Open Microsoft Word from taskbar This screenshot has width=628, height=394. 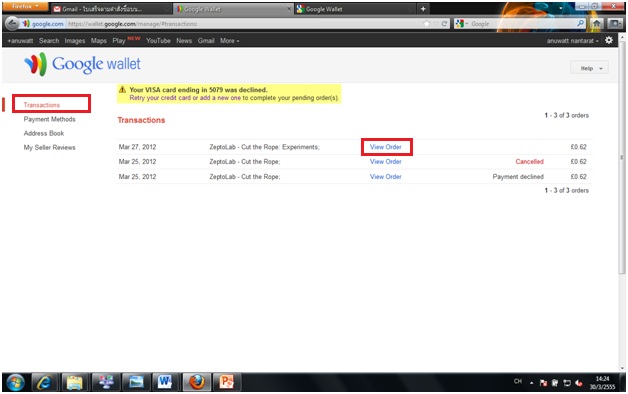[165, 382]
